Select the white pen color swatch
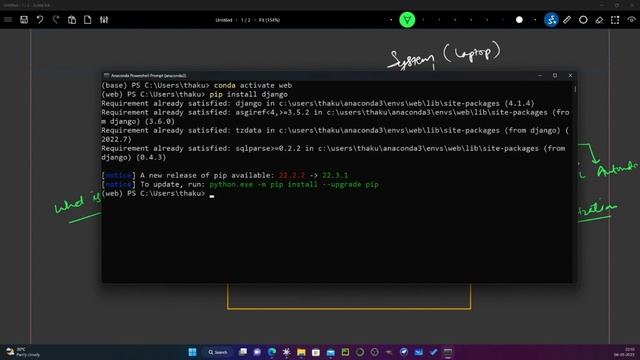This screenshot has height=360, width=640. click(519, 20)
